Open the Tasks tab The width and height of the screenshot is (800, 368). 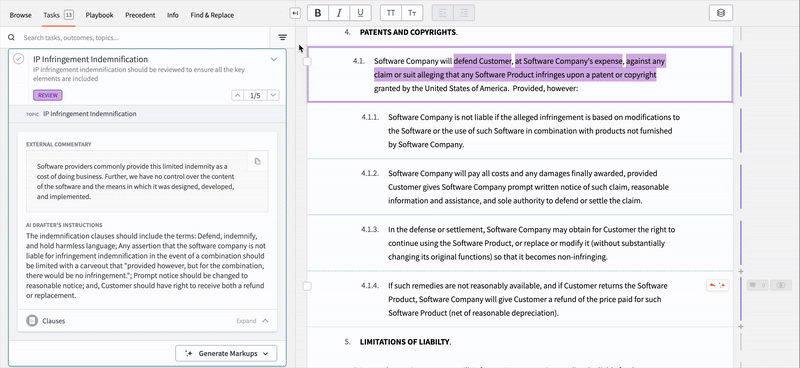[x=52, y=15]
